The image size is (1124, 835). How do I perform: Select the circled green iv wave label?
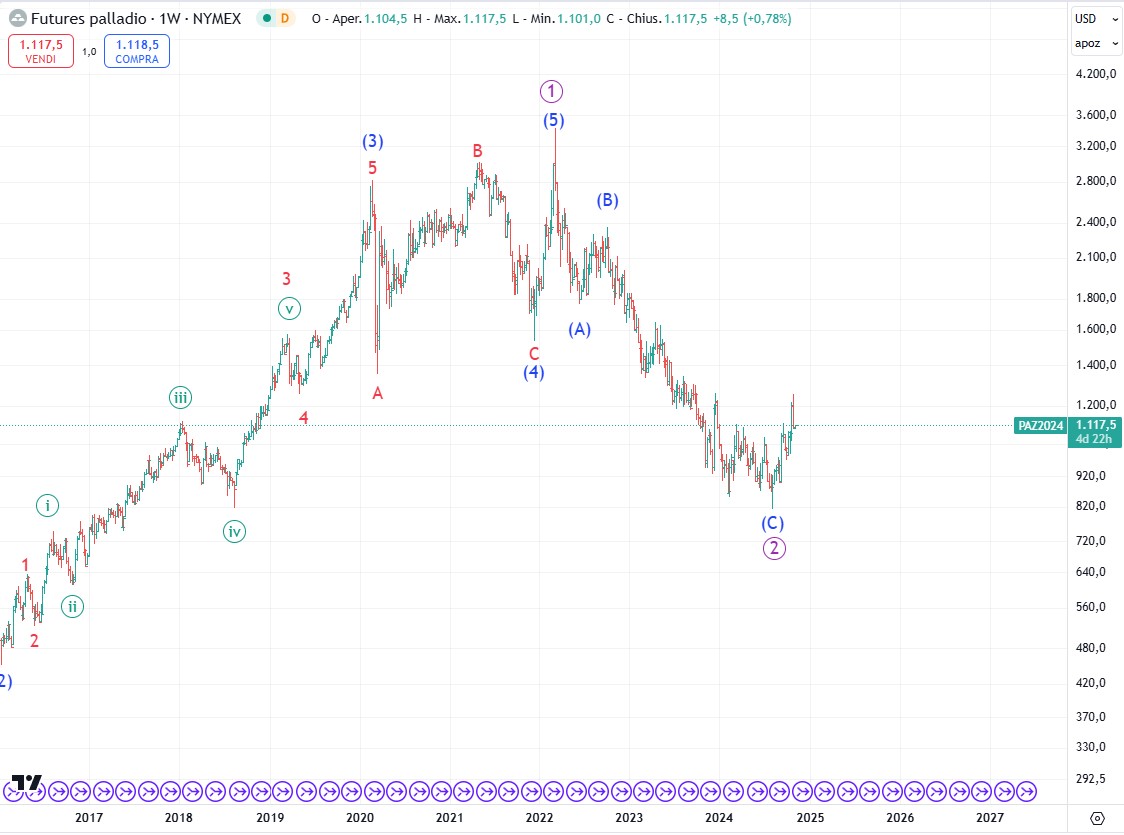click(x=234, y=532)
